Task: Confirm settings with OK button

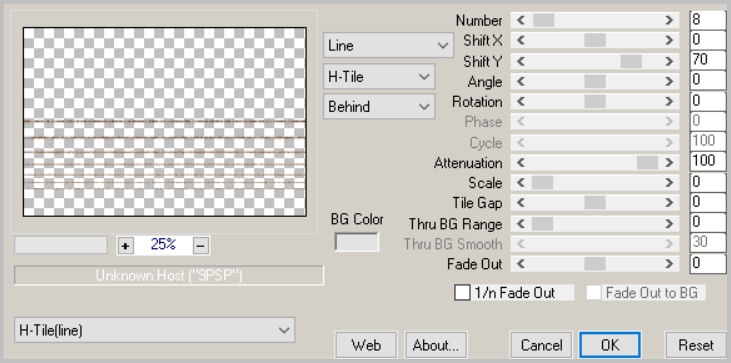Action: [x=610, y=345]
